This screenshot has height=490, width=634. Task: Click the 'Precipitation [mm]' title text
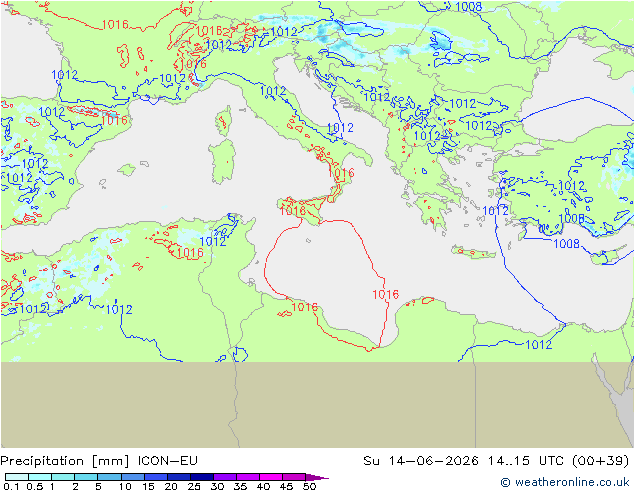click(65, 461)
